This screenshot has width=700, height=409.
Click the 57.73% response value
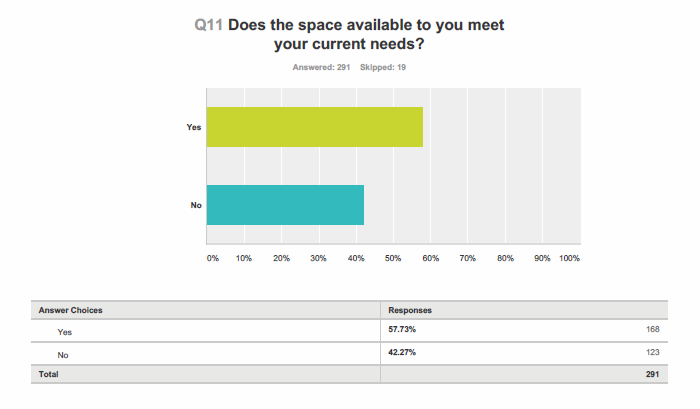pyautogui.click(x=402, y=330)
